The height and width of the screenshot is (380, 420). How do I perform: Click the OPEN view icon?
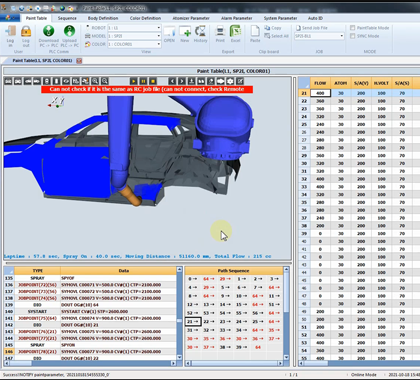[169, 31]
